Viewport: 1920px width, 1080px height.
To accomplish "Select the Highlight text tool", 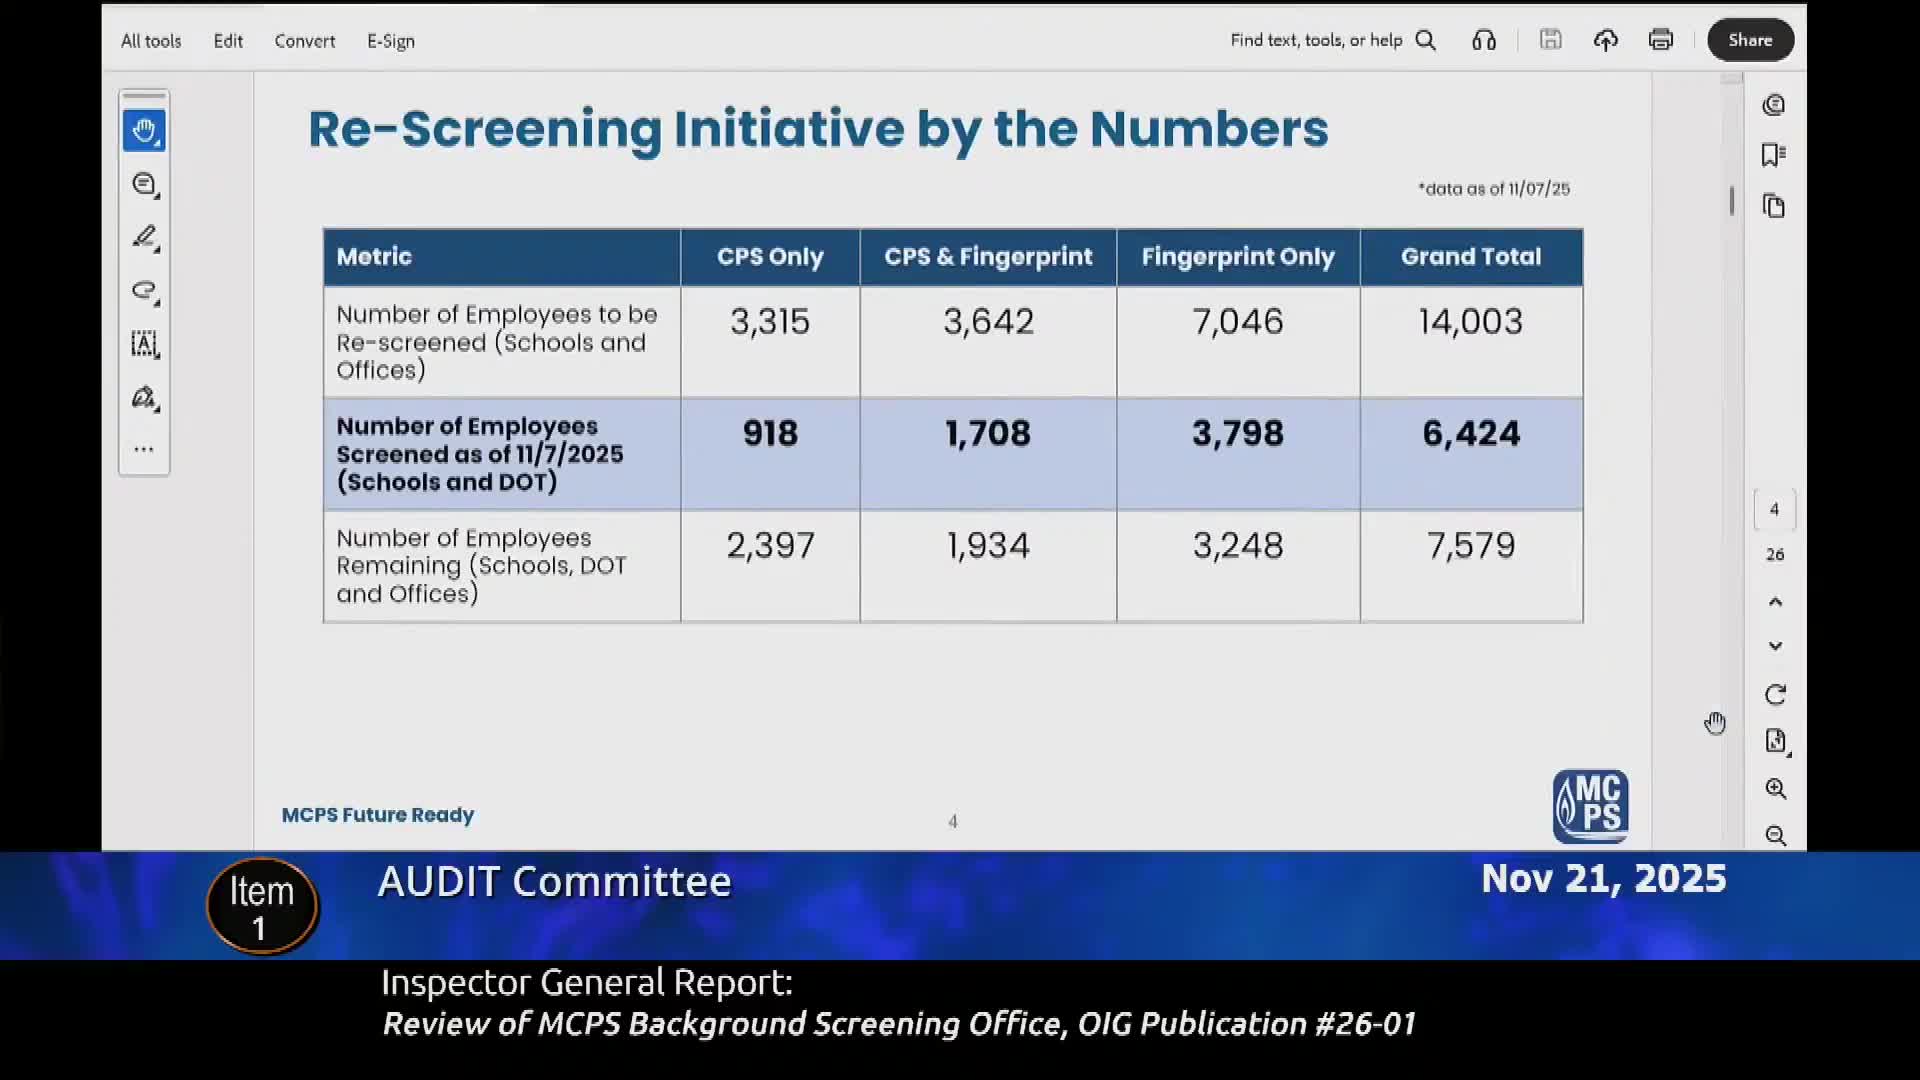I will [x=145, y=237].
